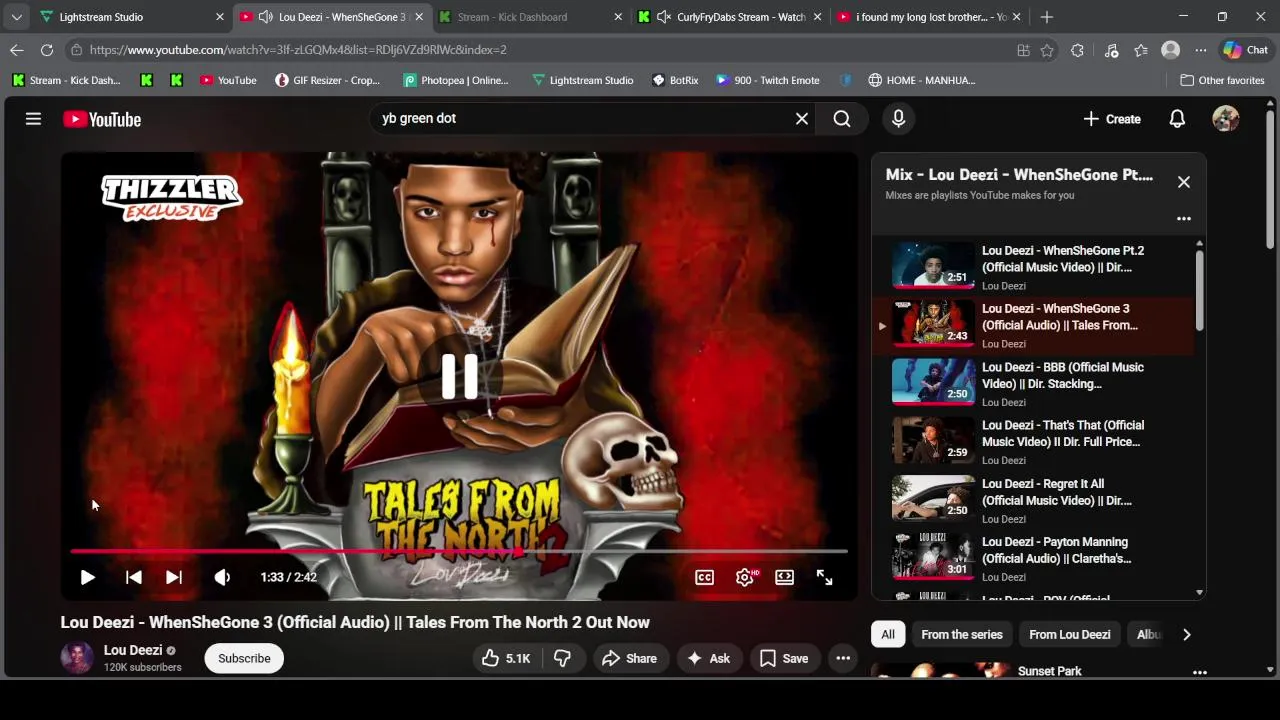This screenshot has width=1280, height=720.
Task: Share the video
Action: (x=630, y=658)
